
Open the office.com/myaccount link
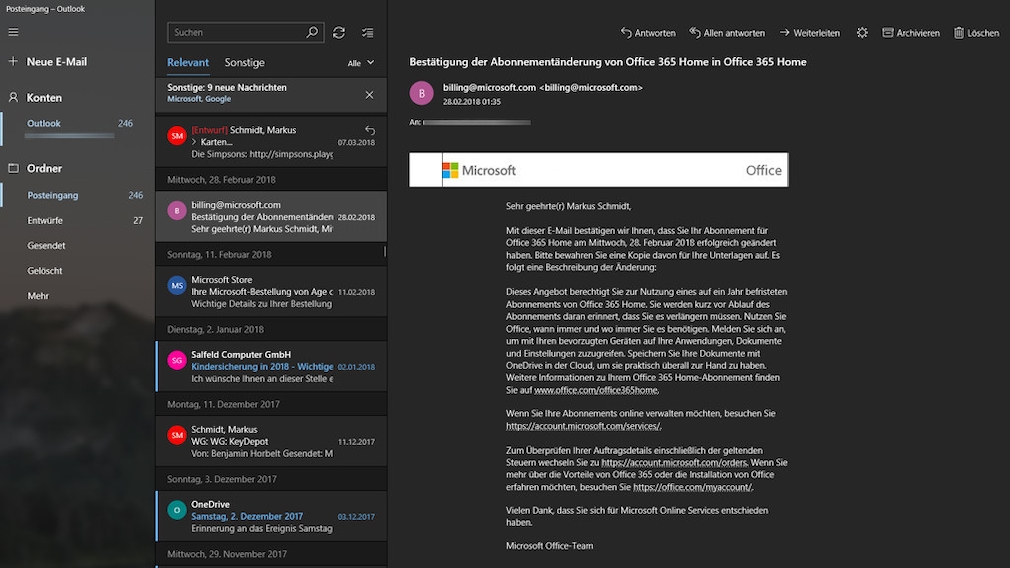point(692,488)
